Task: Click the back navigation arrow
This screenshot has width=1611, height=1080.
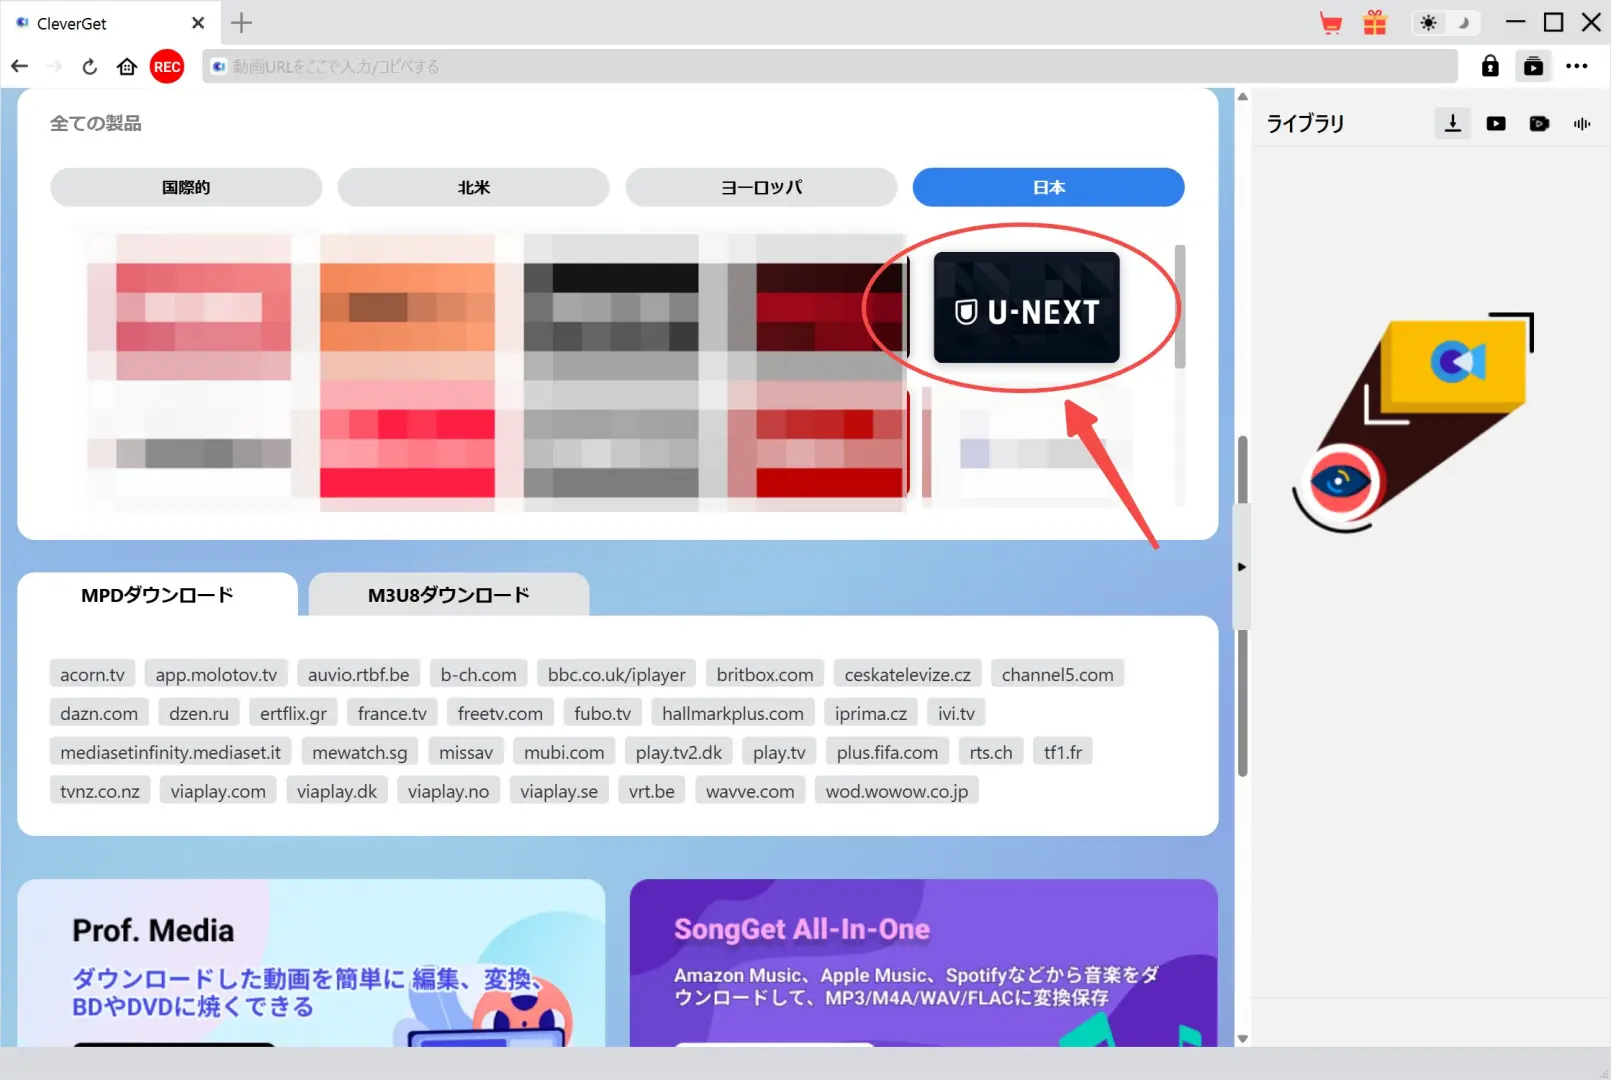Action: (x=19, y=66)
